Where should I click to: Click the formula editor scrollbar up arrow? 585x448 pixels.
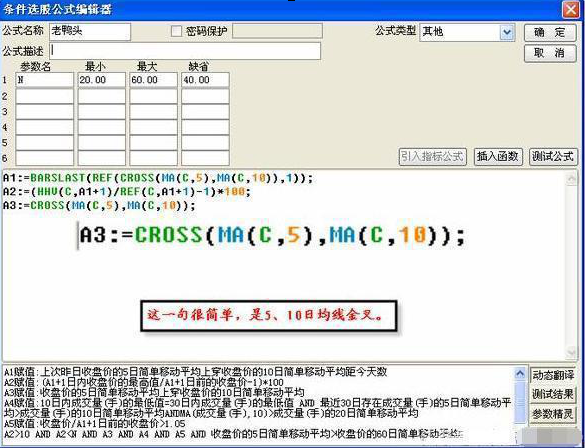pos(571,179)
